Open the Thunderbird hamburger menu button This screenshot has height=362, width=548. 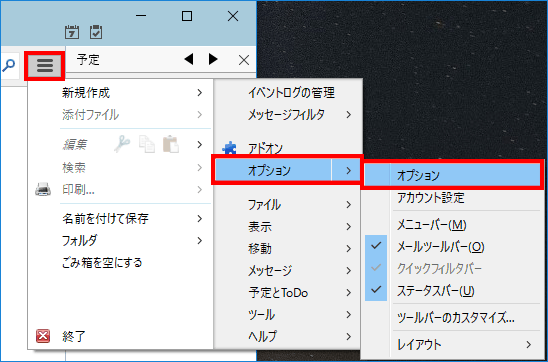click(45, 65)
